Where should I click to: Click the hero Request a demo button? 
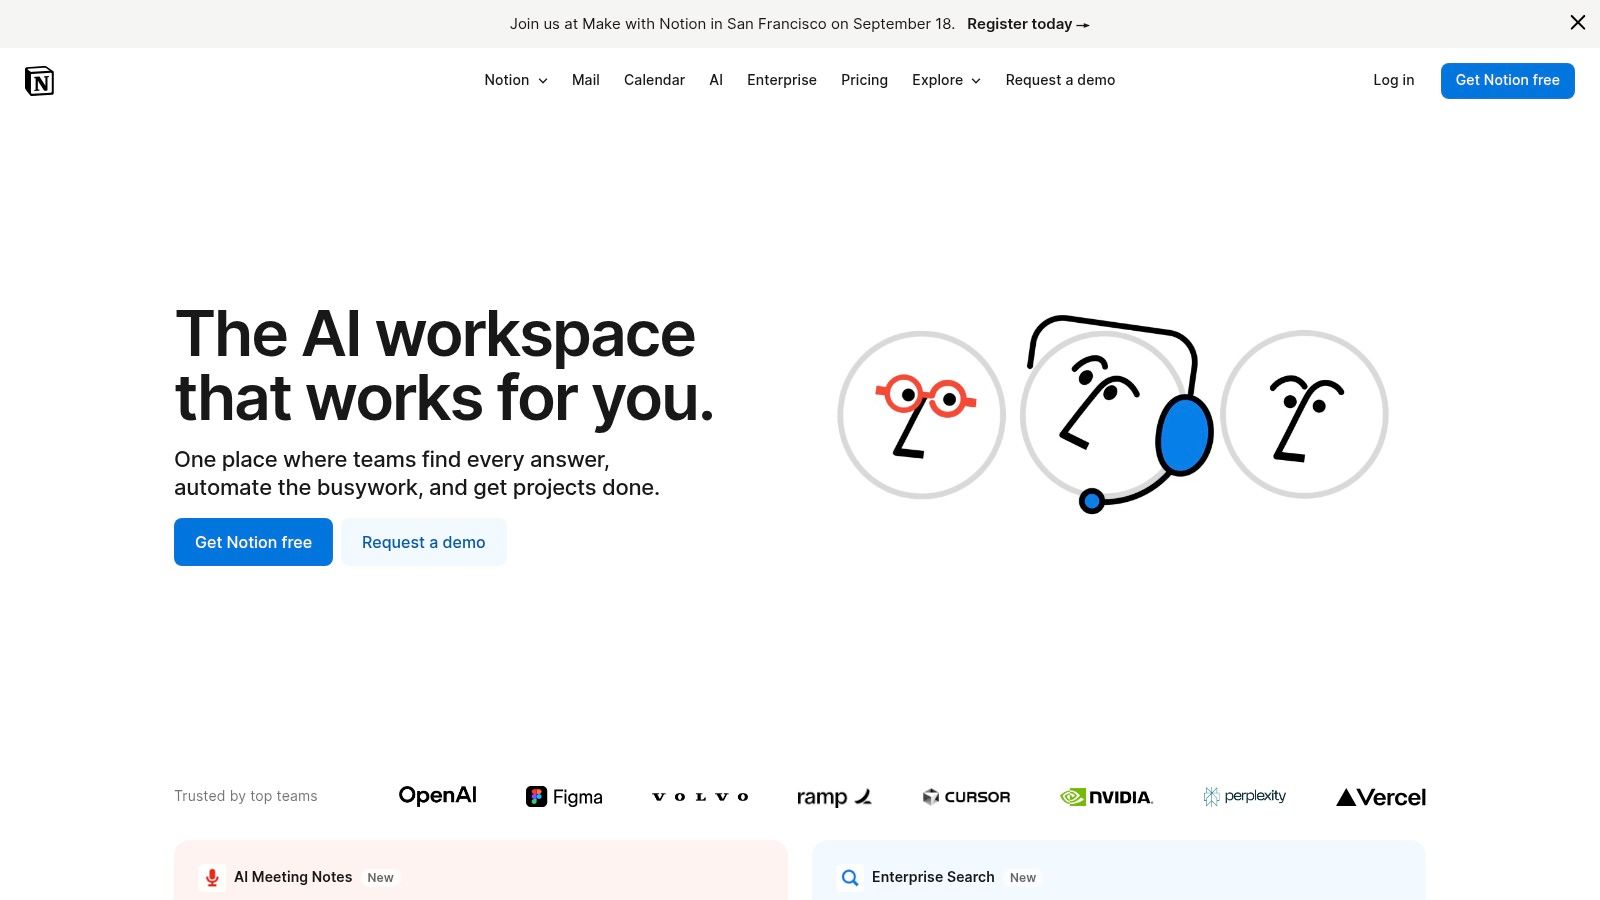[423, 542]
